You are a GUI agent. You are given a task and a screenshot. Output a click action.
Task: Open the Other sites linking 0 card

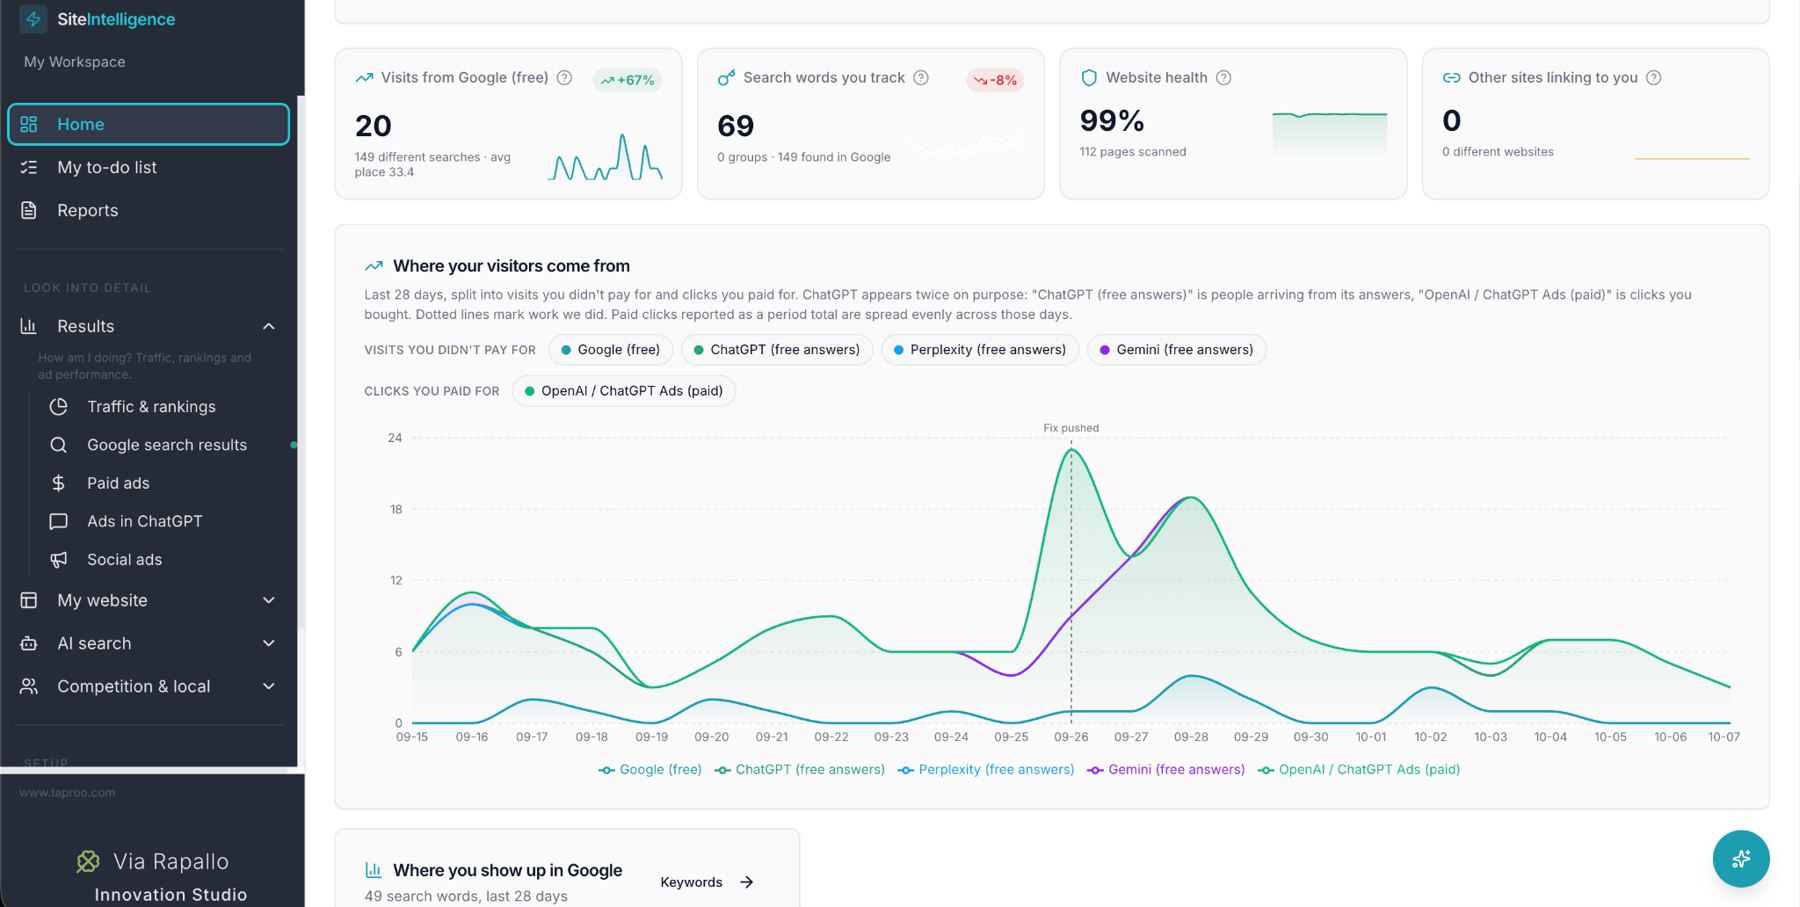point(1595,124)
